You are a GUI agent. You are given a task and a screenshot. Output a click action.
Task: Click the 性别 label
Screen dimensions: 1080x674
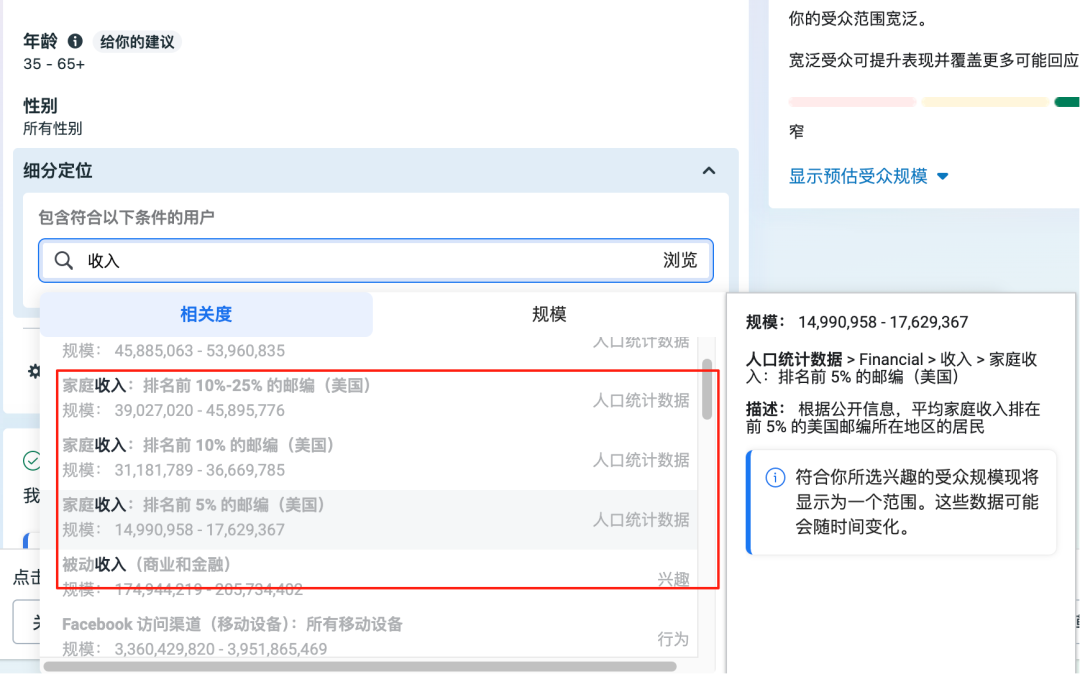coord(40,106)
